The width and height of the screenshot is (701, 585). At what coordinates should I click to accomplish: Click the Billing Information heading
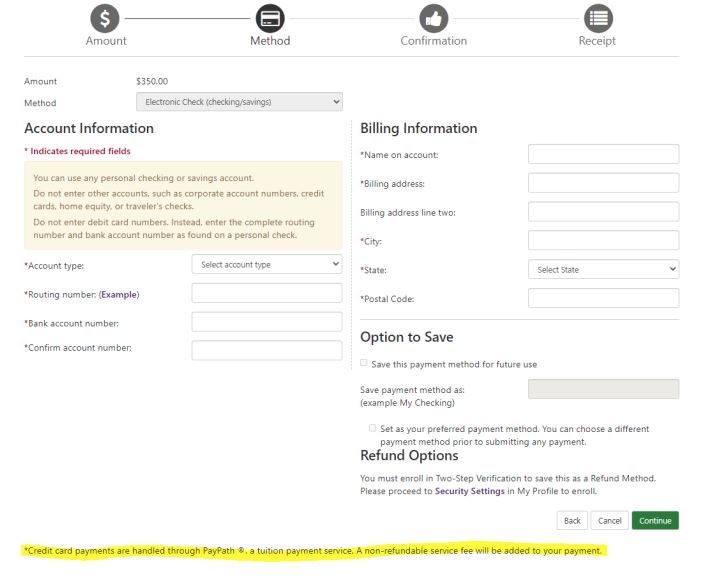(419, 129)
